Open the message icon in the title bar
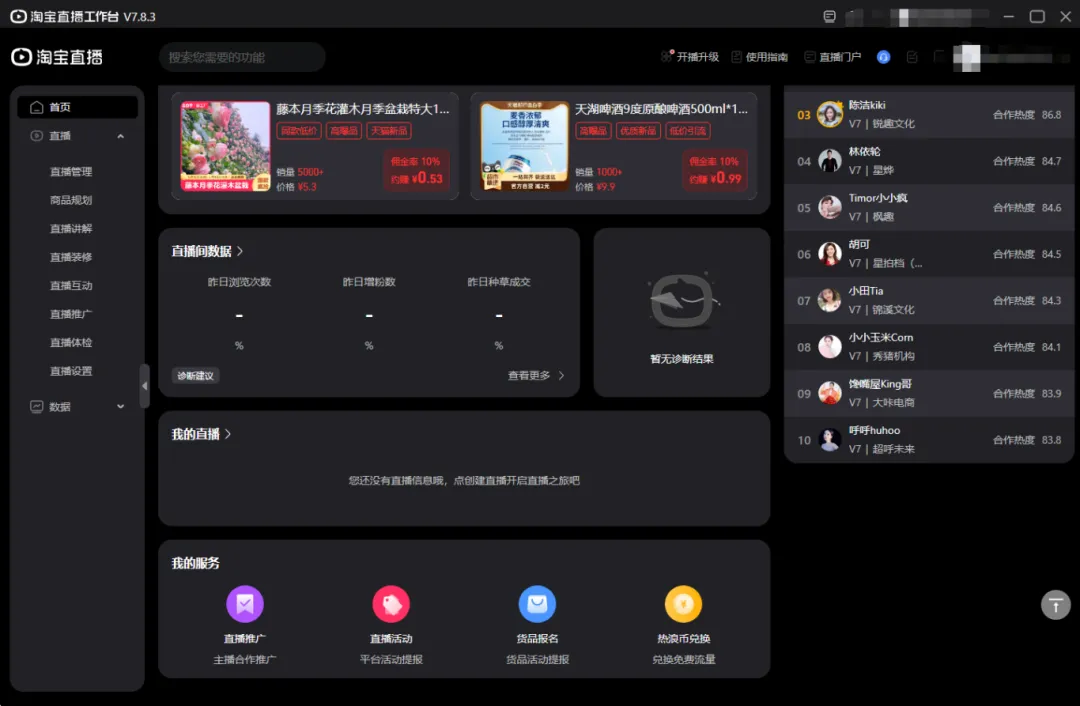The image size is (1080, 706). click(829, 17)
